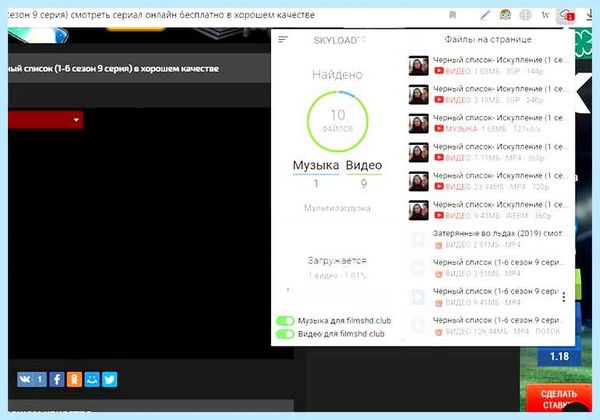Click the circular 10 файлов progress indicator
The width and height of the screenshot is (600, 420).
337,121
